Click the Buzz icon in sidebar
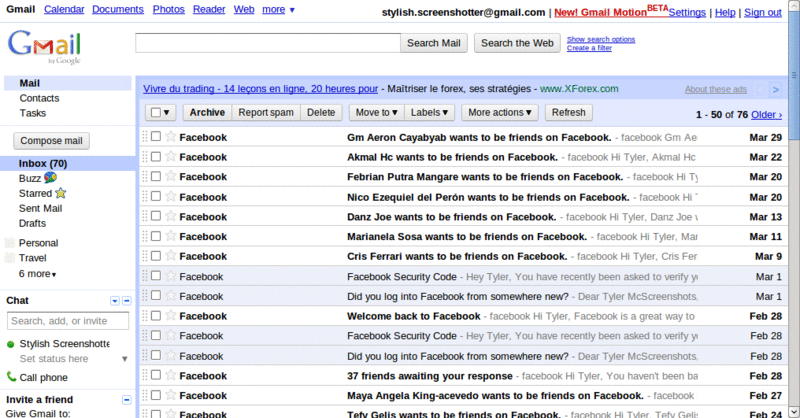The height and width of the screenshot is (418, 800). click(x=51, y=178)
